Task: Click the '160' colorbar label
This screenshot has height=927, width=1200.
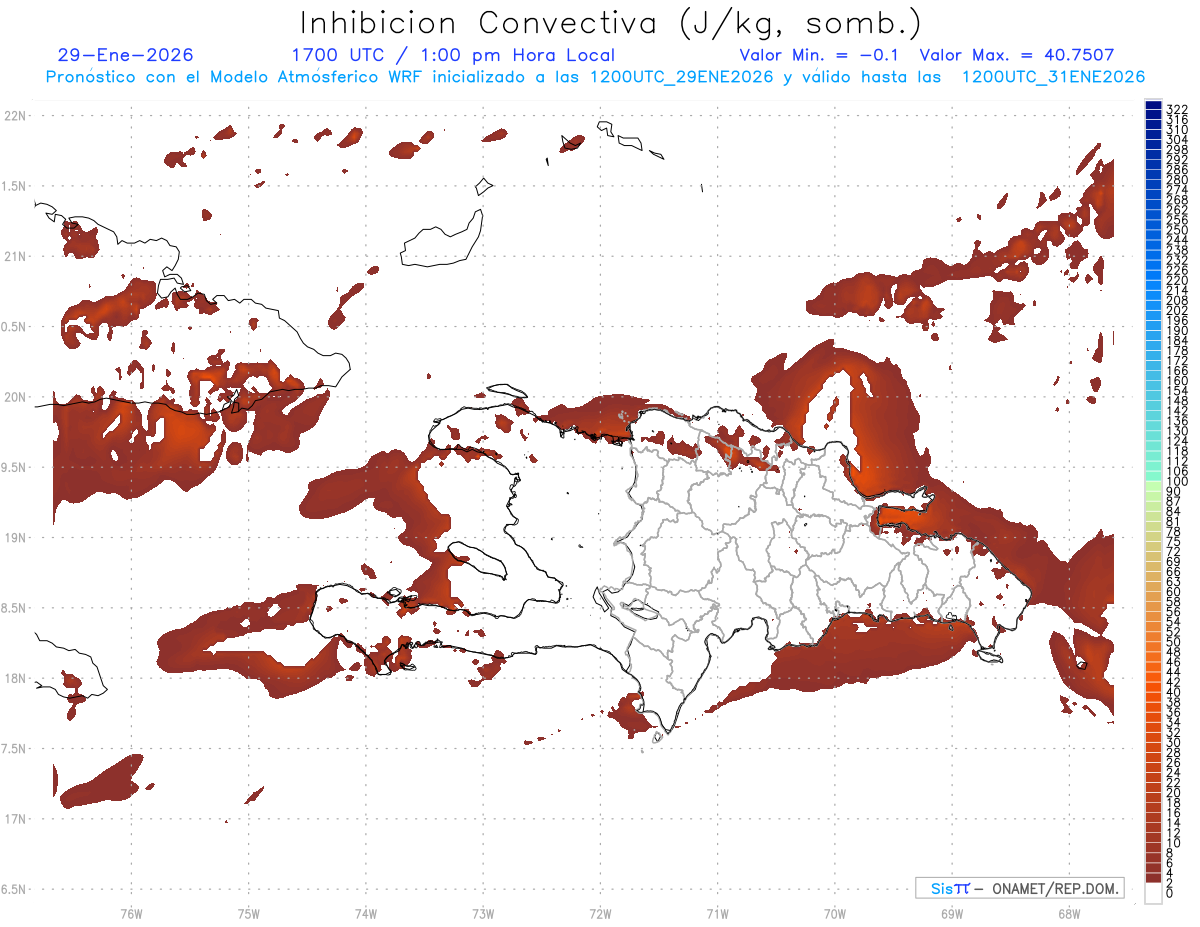Action: [x=1176, y=381]
